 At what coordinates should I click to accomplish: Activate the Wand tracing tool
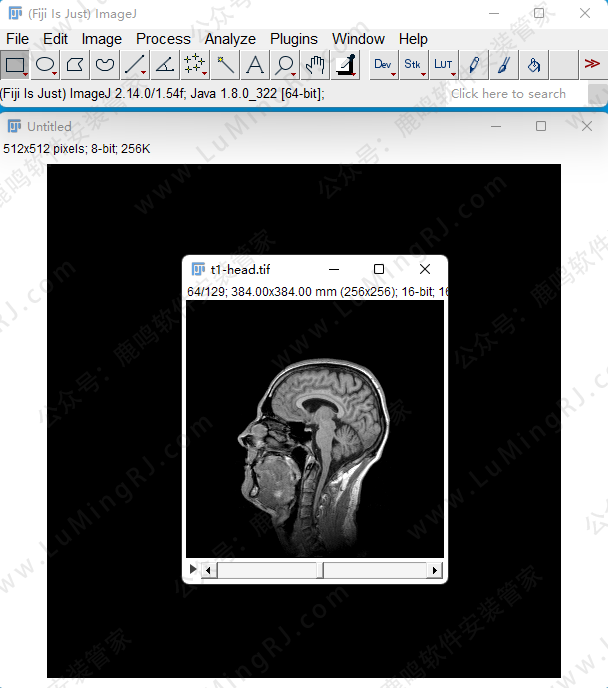(x=225, y=65)
